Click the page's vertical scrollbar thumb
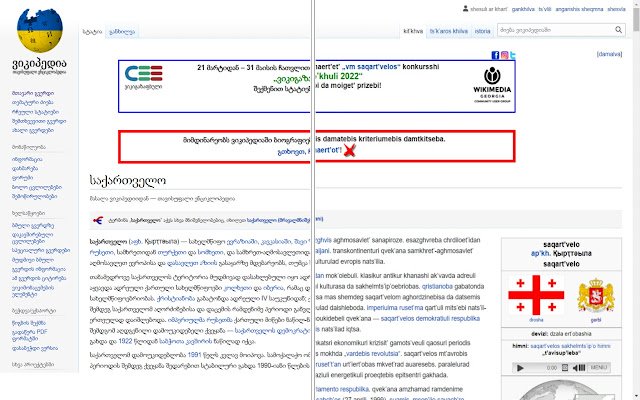This screenshot has height=400, width=640. pyautogui.click(x=636, y=18)
